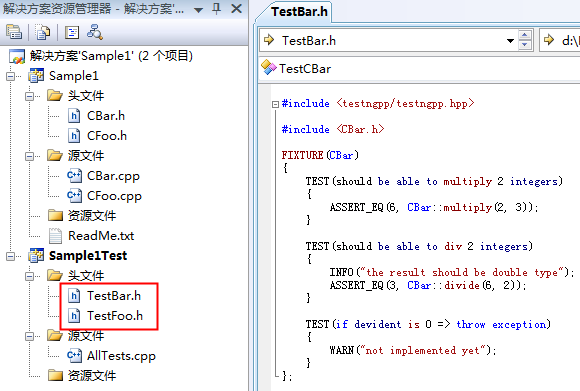
Task: Select the TestBar.h file icon
Action: [x=74, y=296]
